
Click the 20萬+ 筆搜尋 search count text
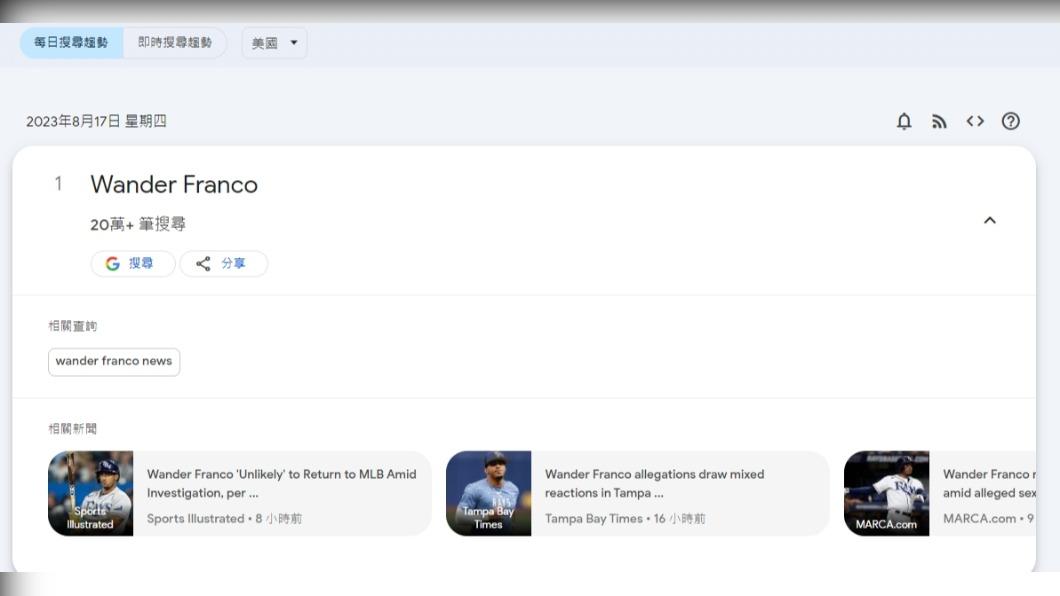pyautogui.click(x=138, y=224)
